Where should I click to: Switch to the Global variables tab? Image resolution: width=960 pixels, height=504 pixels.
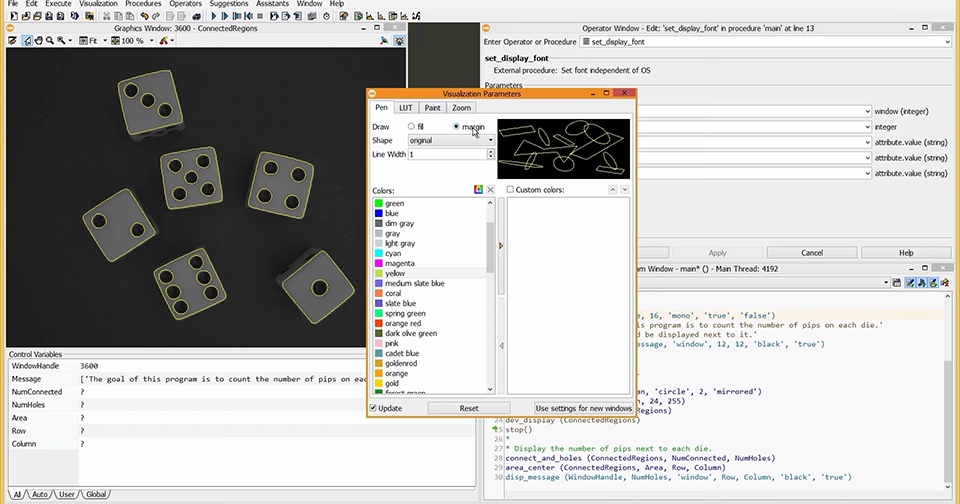click(96, 494)
